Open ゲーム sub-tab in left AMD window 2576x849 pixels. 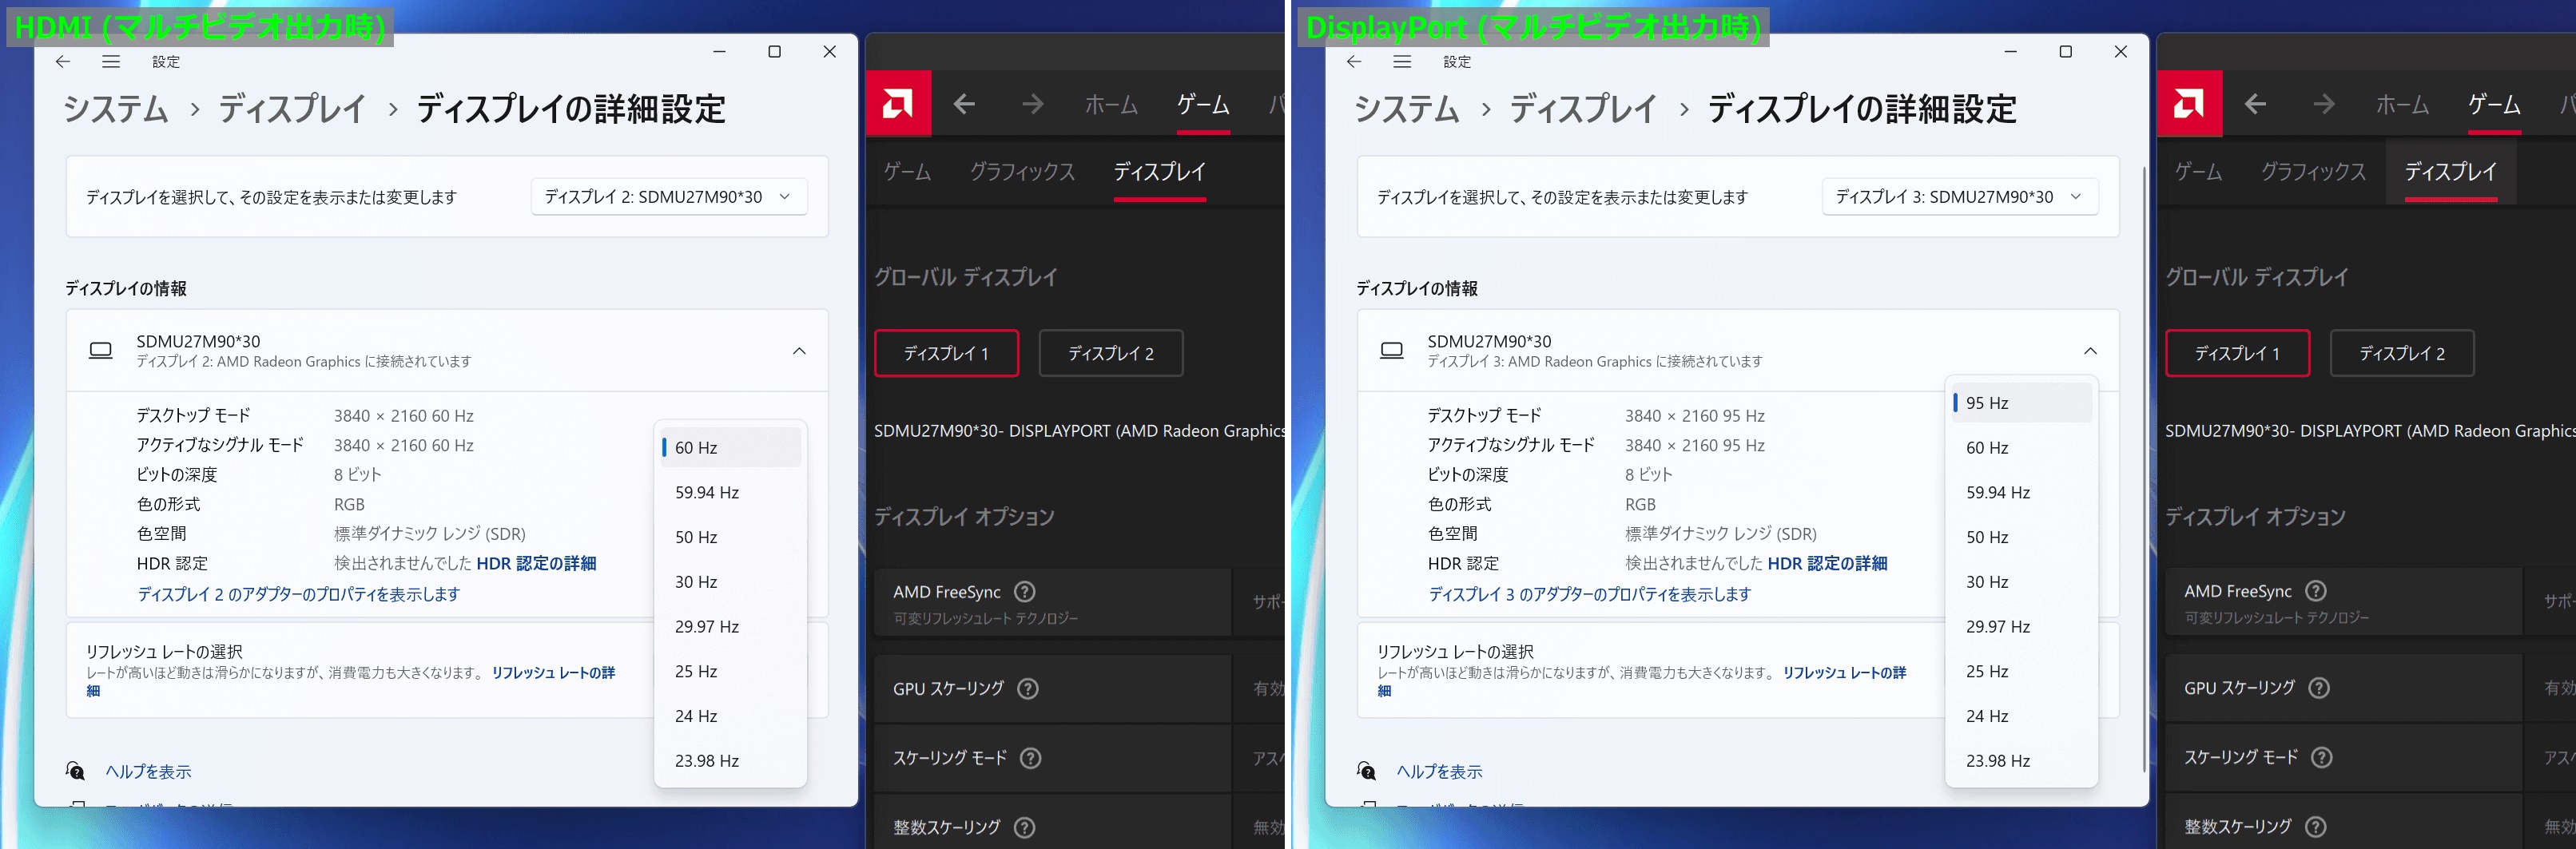pyautogui.click(x=907, y=172)
